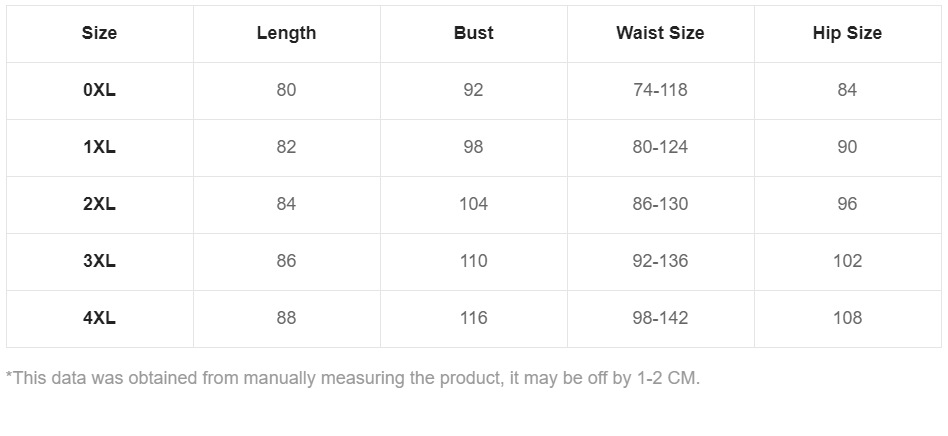Select the 1XL size row label

99,147
